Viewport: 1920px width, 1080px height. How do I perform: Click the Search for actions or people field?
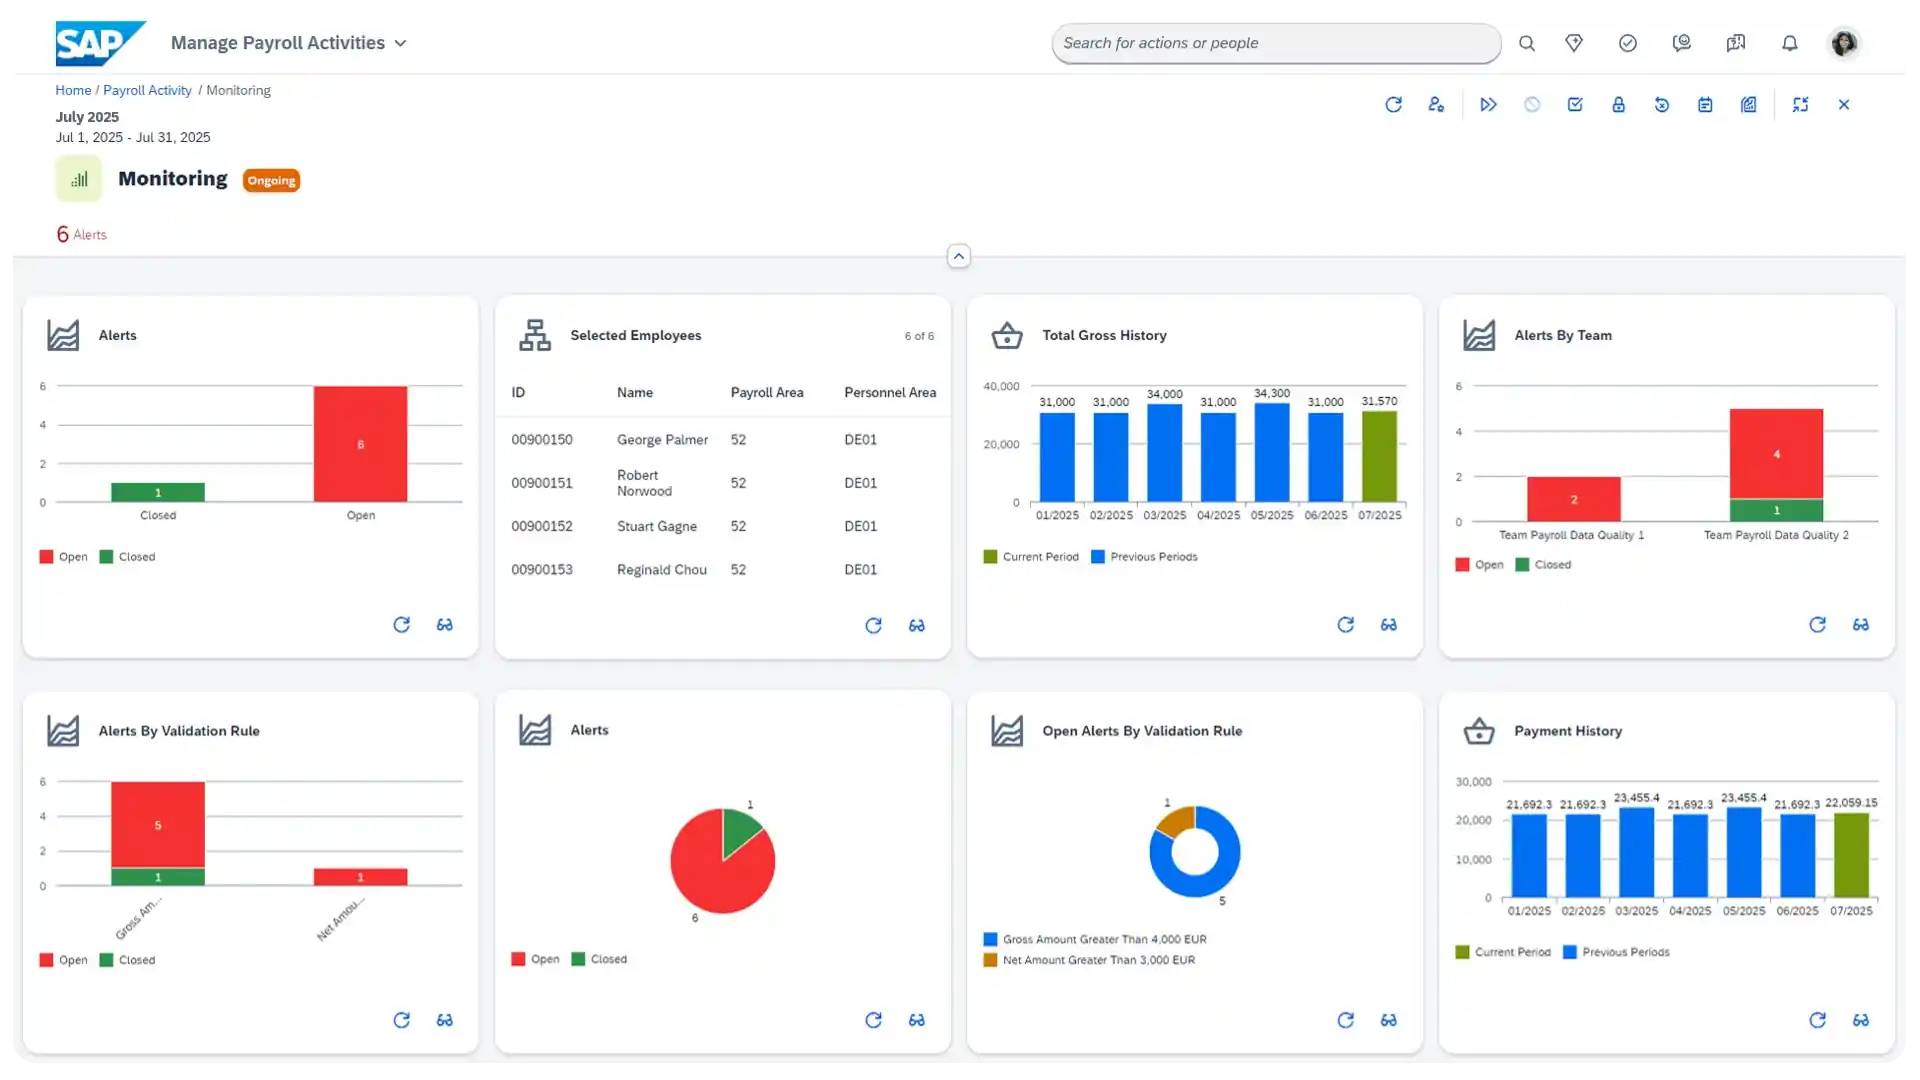click(1275, 43)
